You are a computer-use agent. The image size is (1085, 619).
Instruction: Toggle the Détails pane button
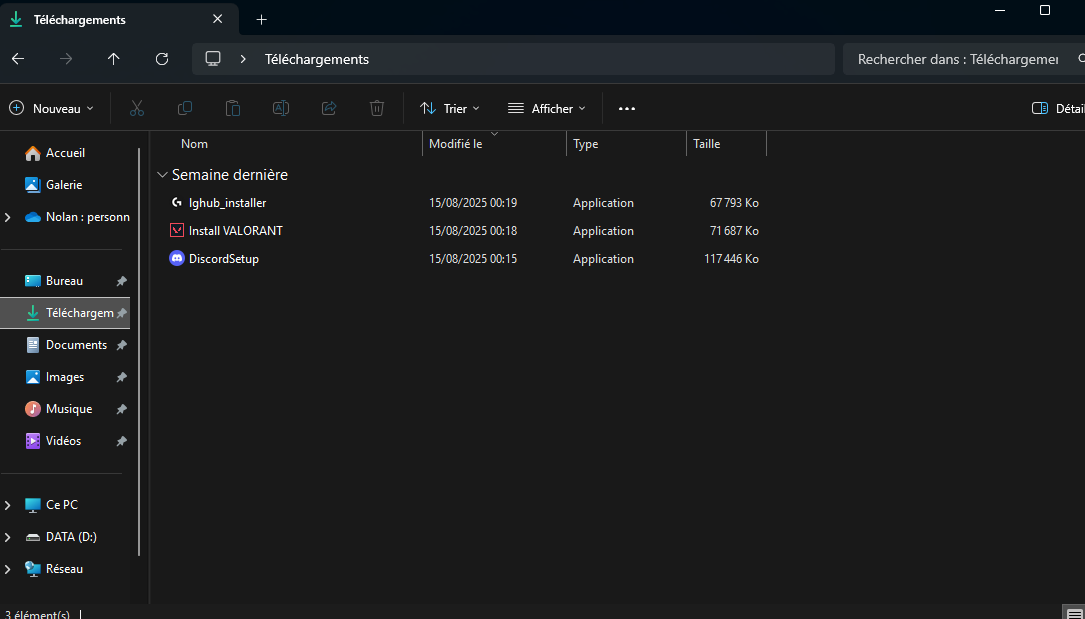1057,109
